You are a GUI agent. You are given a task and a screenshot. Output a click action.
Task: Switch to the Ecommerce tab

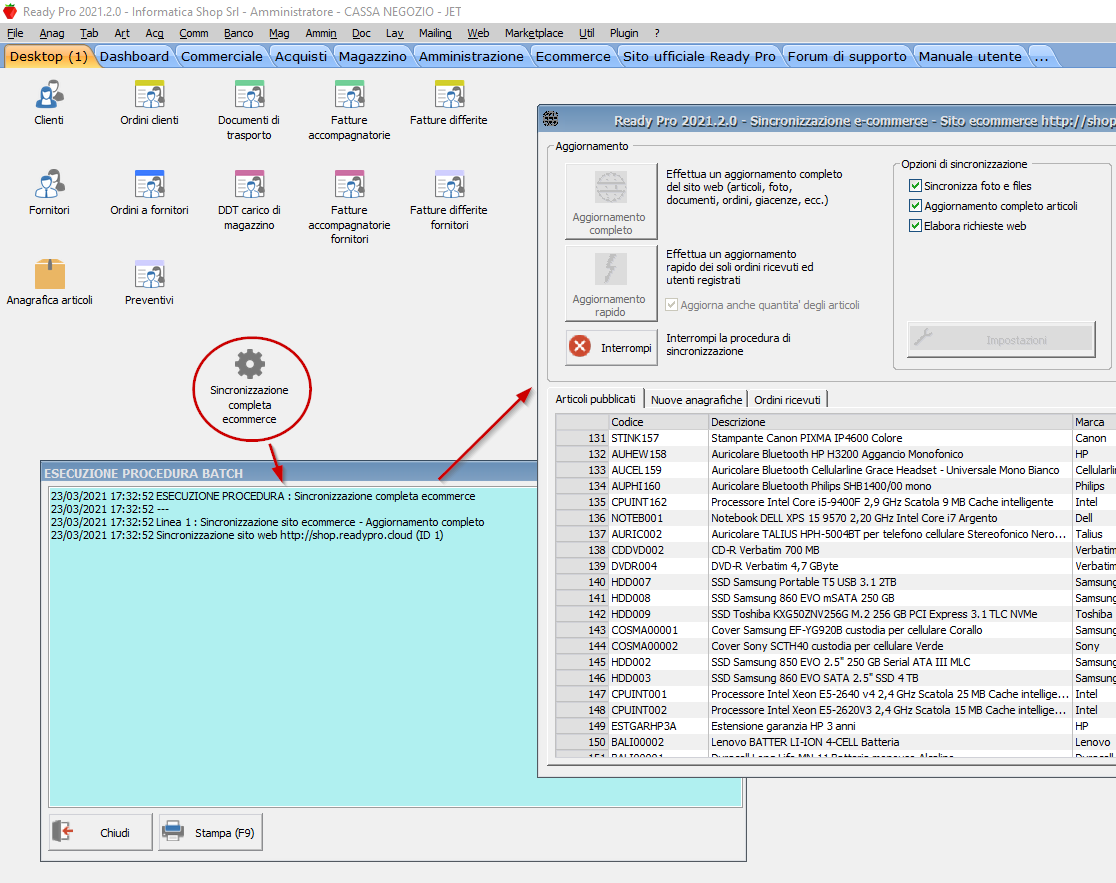point(573,56)
